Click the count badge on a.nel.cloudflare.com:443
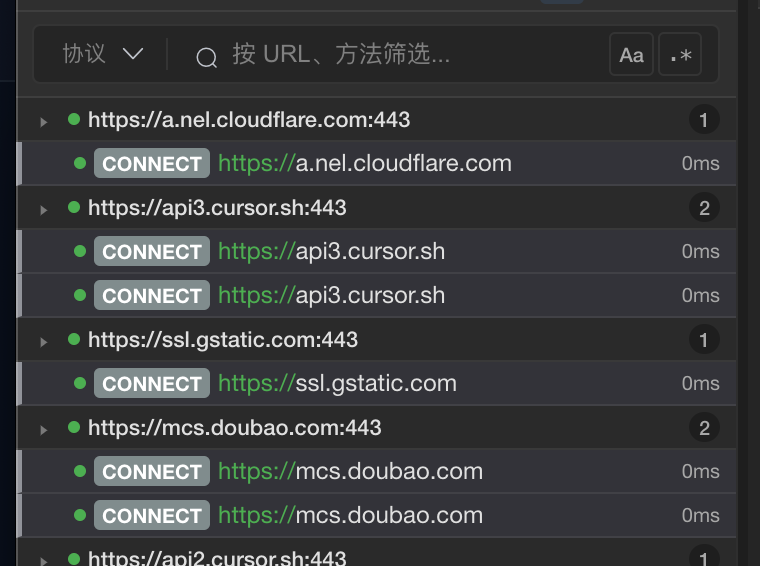Image resolution: width=760 pixels, height=566 pixels. coord(704,120)
